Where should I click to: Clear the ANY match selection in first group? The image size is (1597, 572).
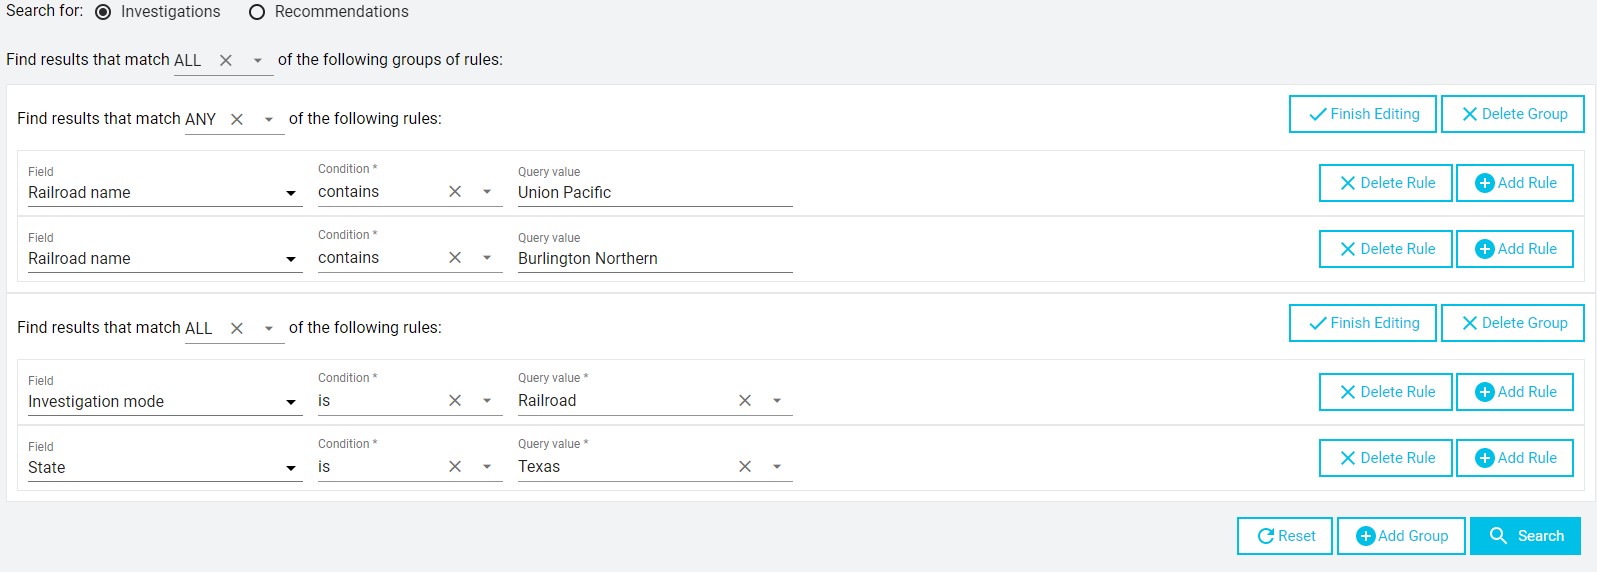tap(237, 119)
